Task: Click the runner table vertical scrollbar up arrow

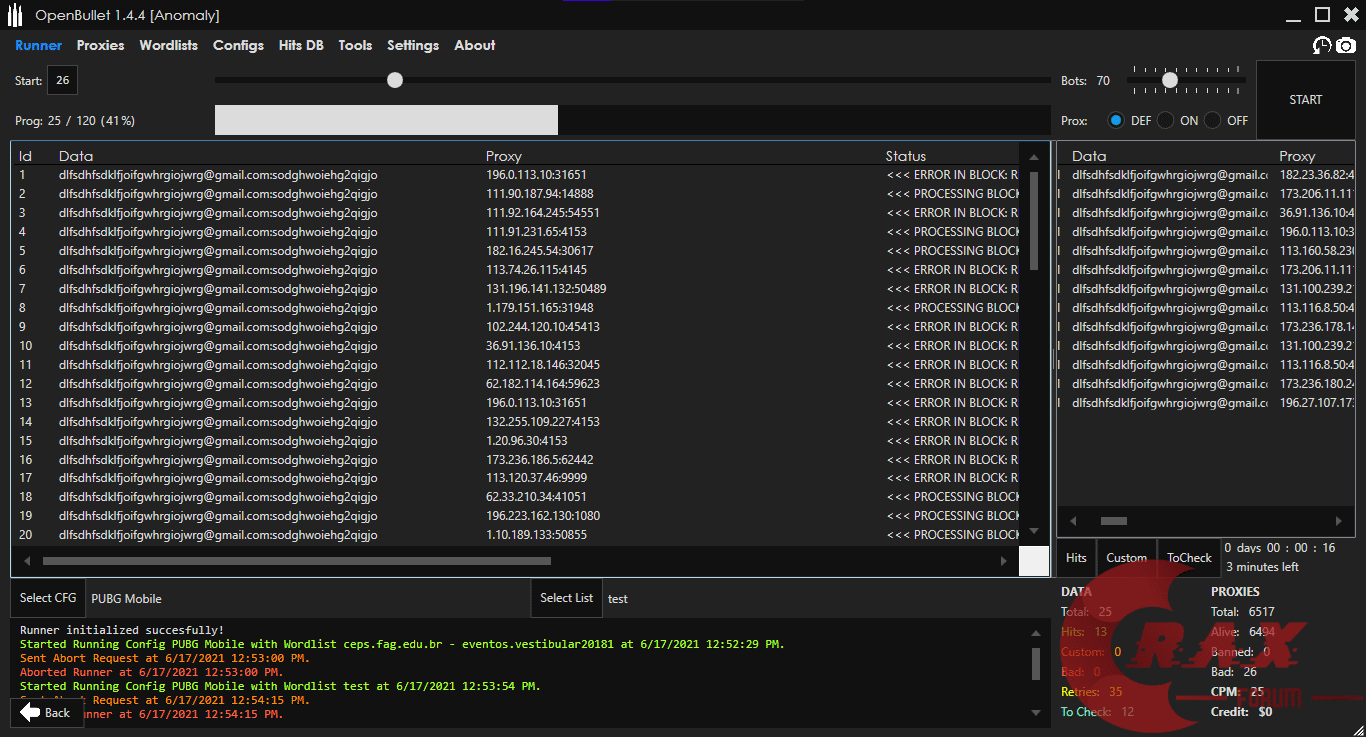Action: pos(1034,156)
